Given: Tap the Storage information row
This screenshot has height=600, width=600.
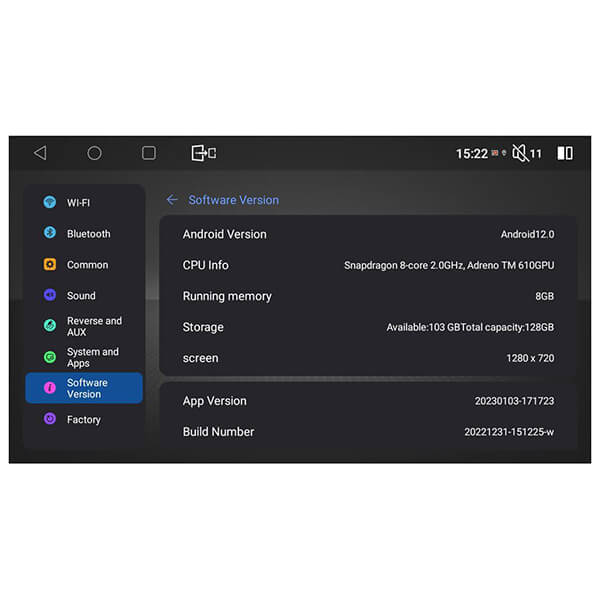Looking at the screenshot, I should pos(368,327).
